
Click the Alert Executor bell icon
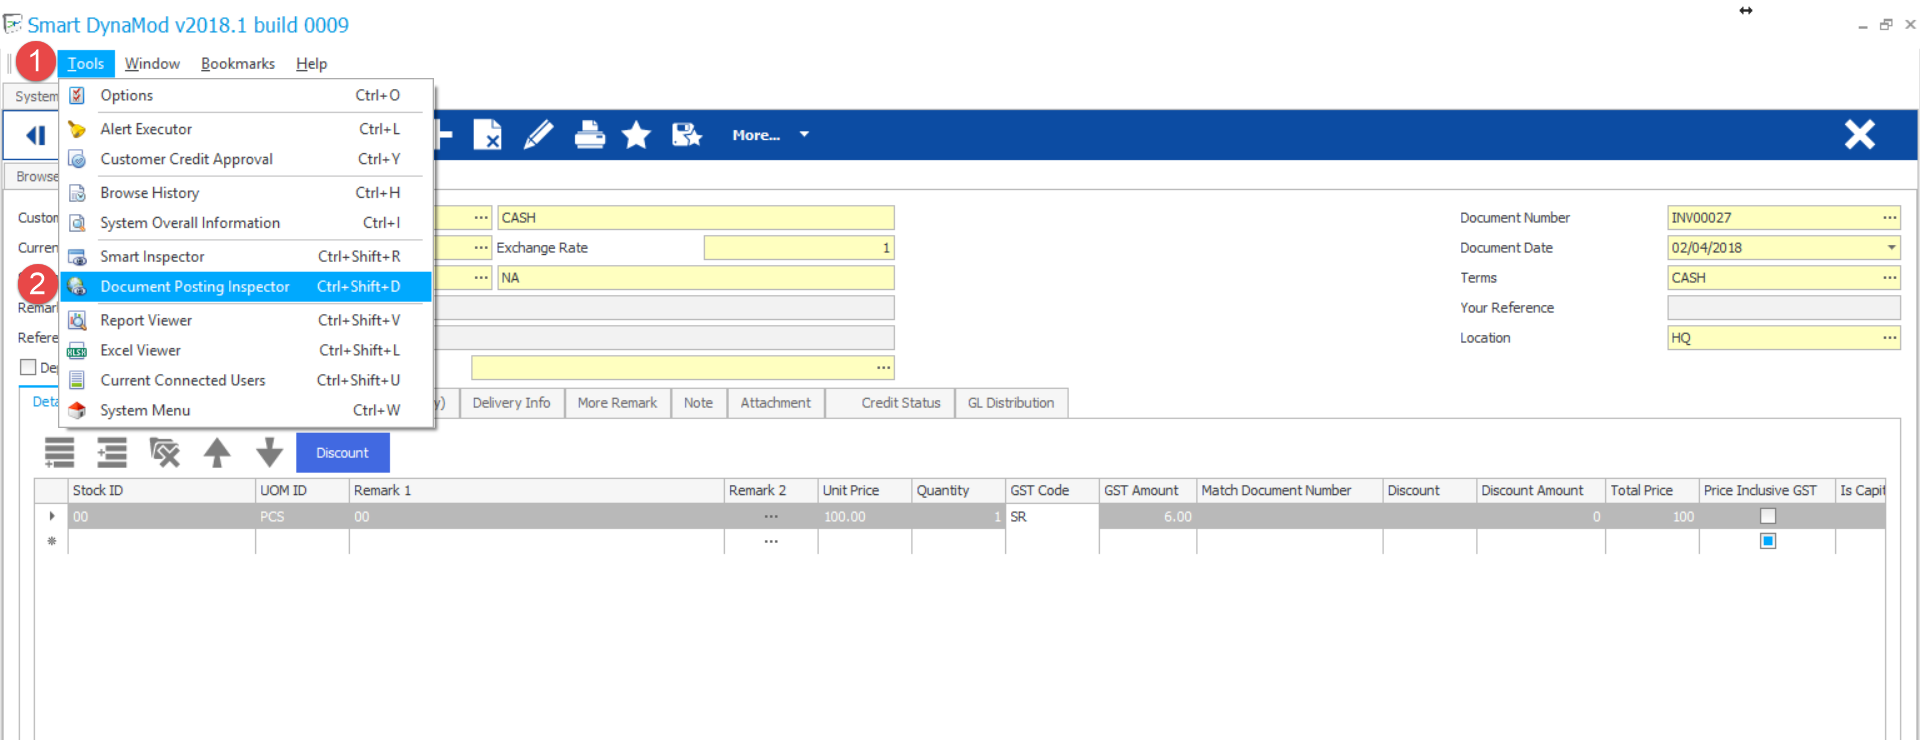coord(77,129)
